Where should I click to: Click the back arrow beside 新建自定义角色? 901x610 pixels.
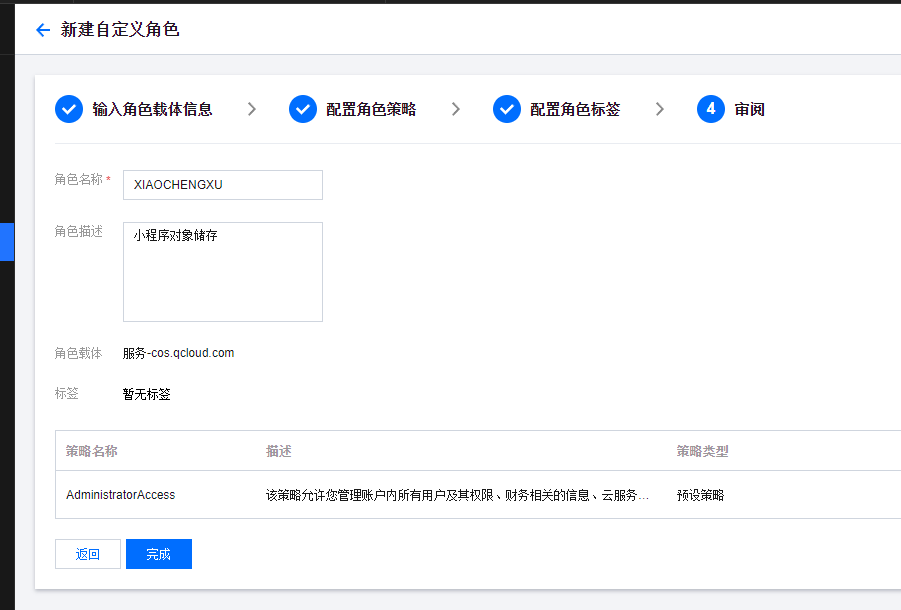click(x=42, y=30)
